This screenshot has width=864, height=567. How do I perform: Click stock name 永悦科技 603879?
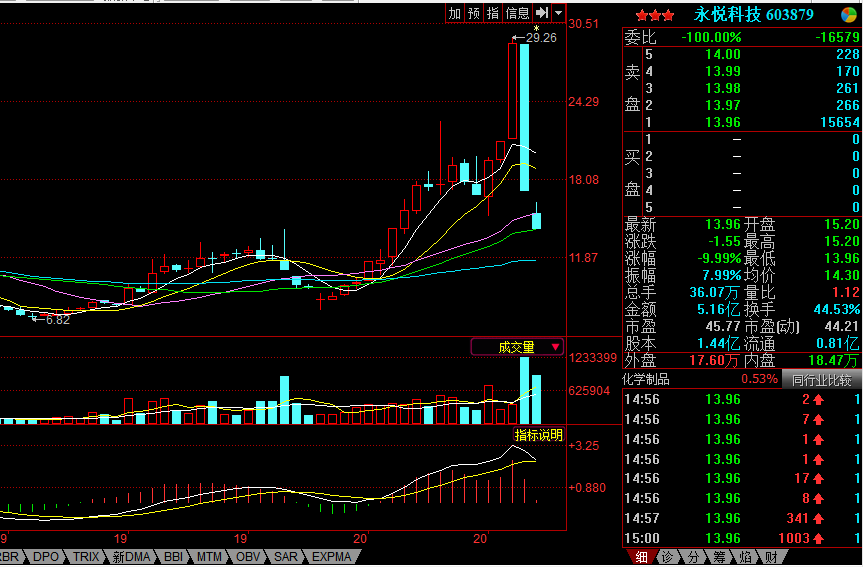pyautogui.click(x=754, y=14)
